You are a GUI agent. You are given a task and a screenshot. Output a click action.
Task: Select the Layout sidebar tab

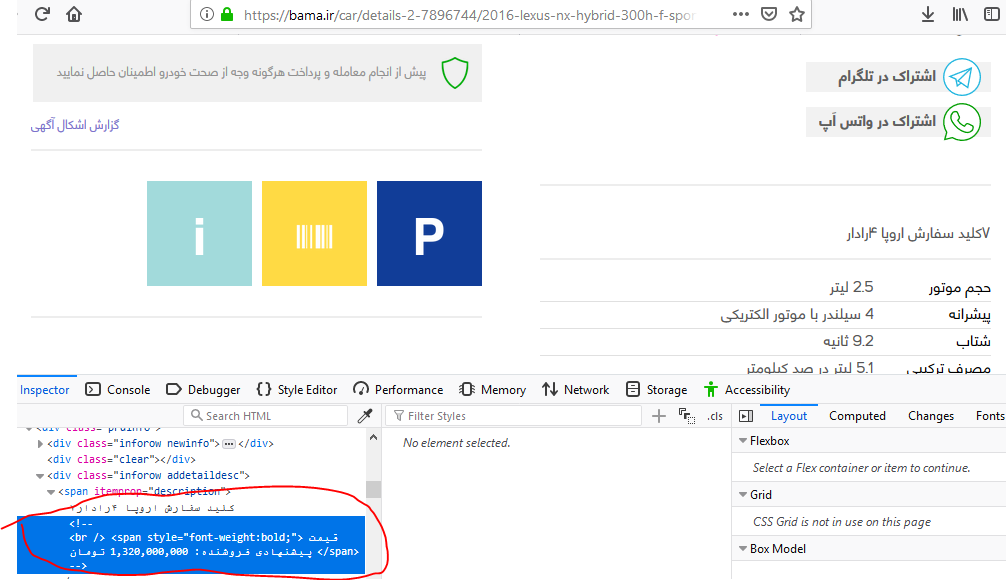[x=789, y=416]
